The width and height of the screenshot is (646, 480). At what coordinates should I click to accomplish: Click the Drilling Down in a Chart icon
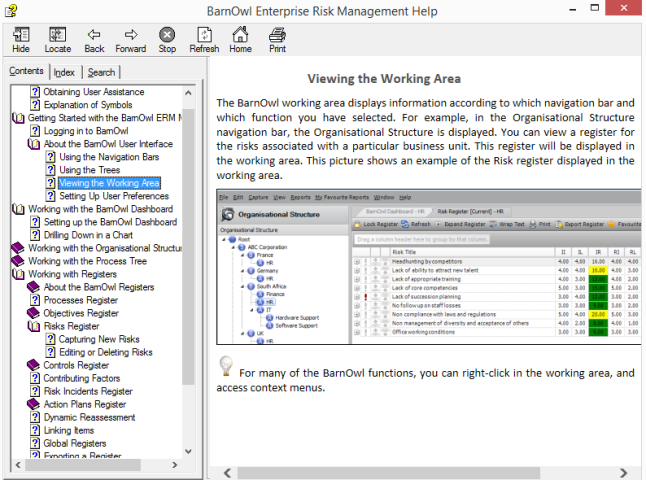coord(35,235)
